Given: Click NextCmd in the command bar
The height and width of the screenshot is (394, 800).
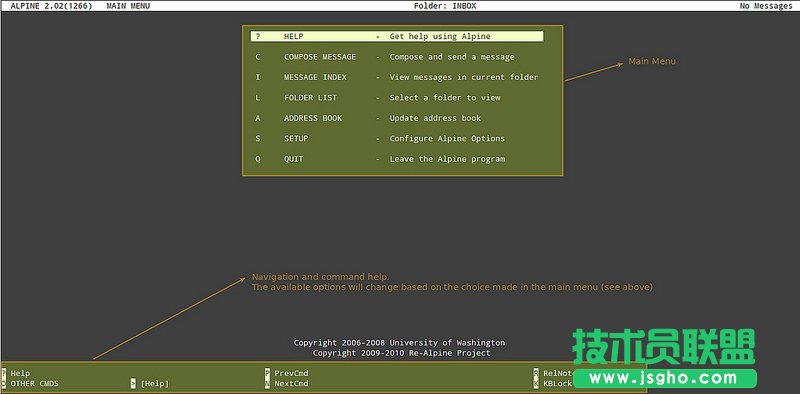Looking at the screenshot, I should coord(291,383).
